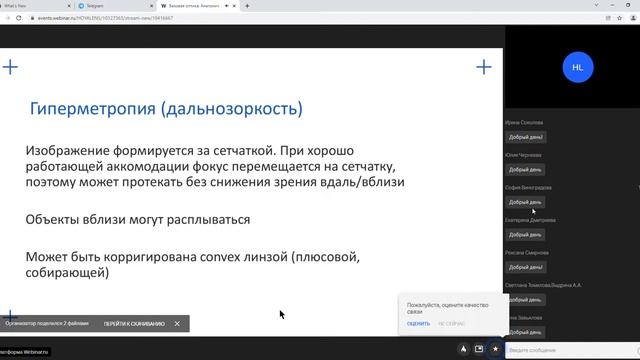
Task: Click slide text 'Объекты вблизи могут расплываться'
Action: pos(138,220)
